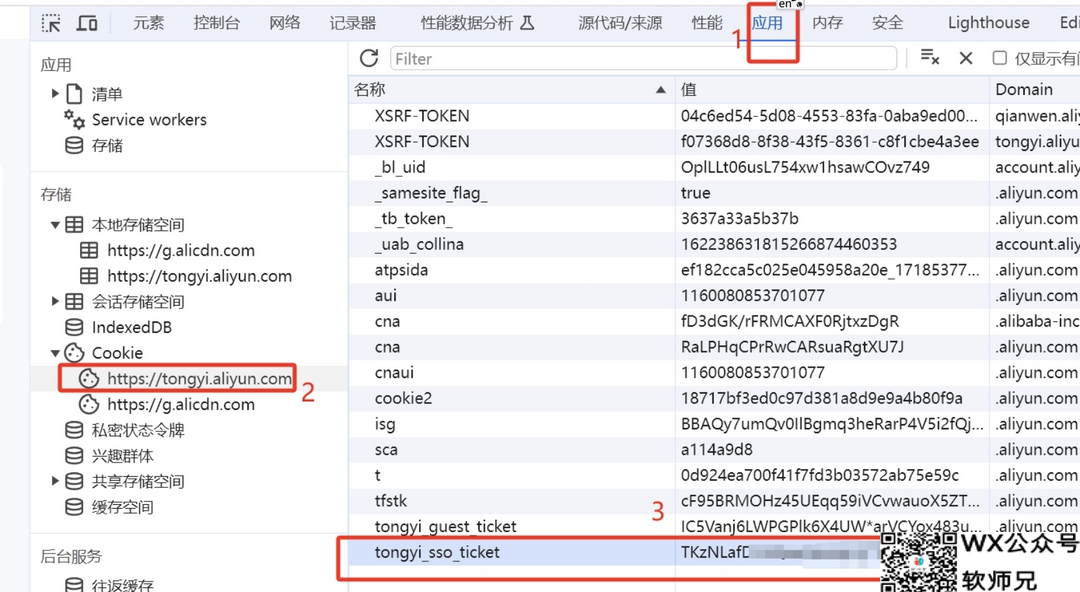
Task: Open the 网络 tab
Action: [x=284, y=23]
